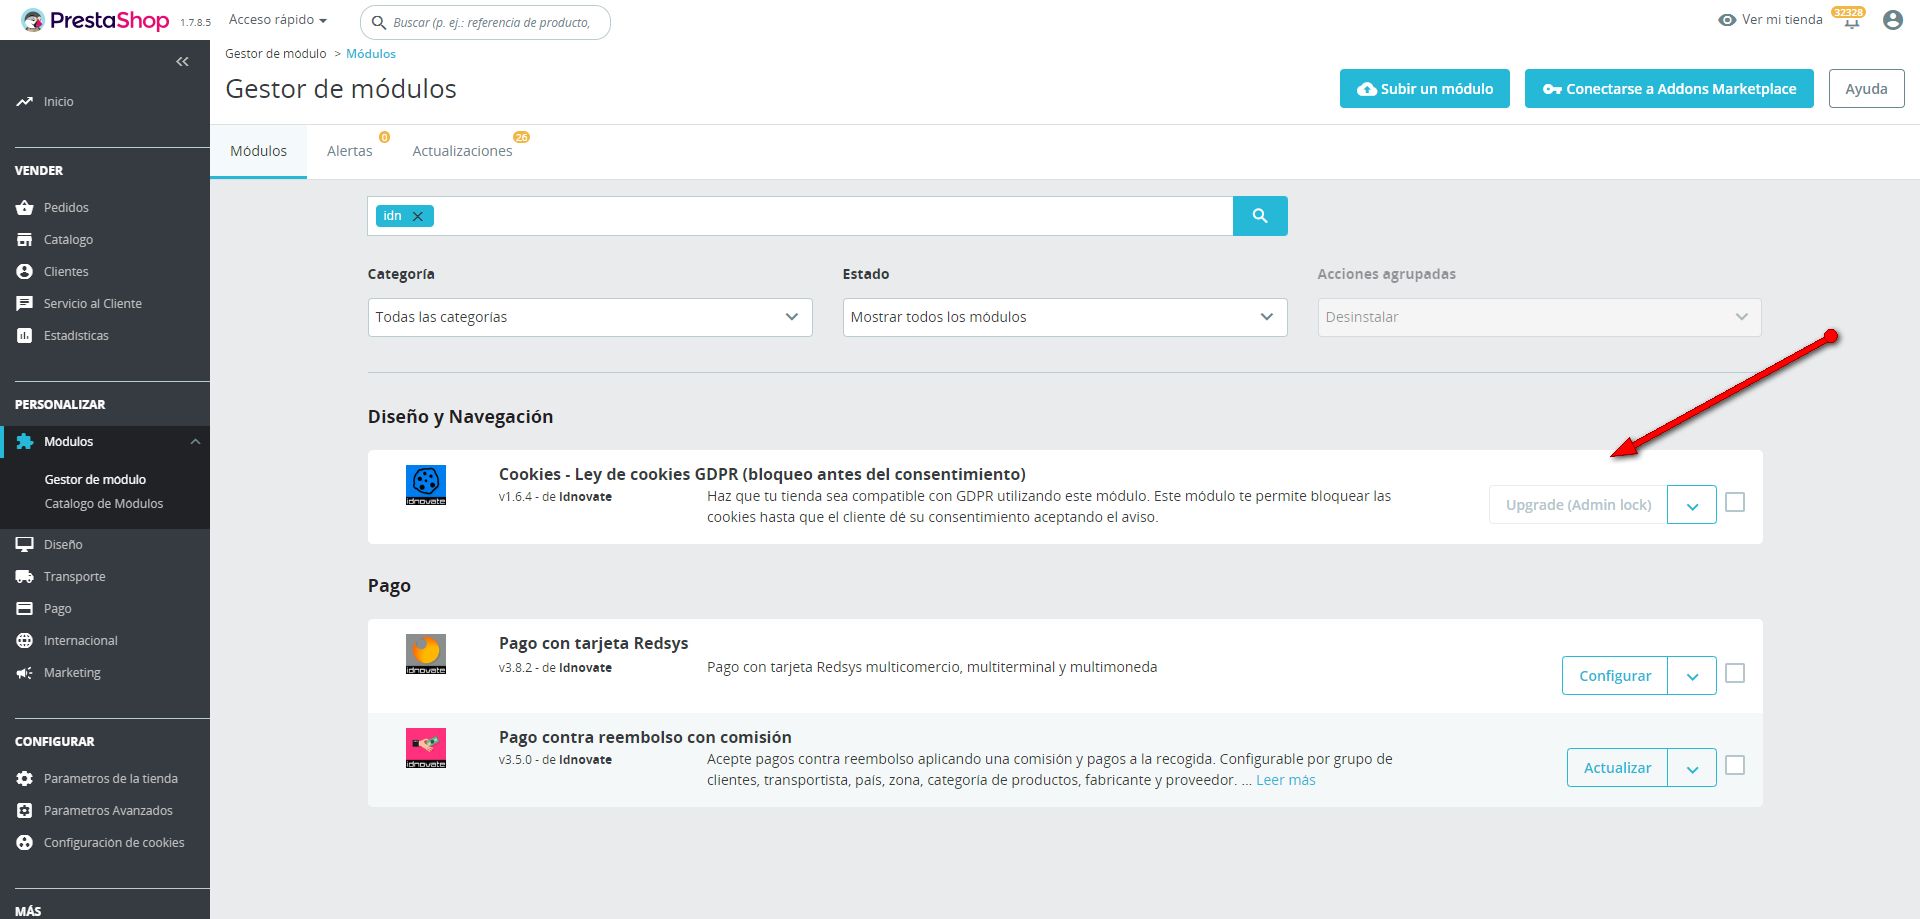Click the Catalogo store icon

click(25, 240)
